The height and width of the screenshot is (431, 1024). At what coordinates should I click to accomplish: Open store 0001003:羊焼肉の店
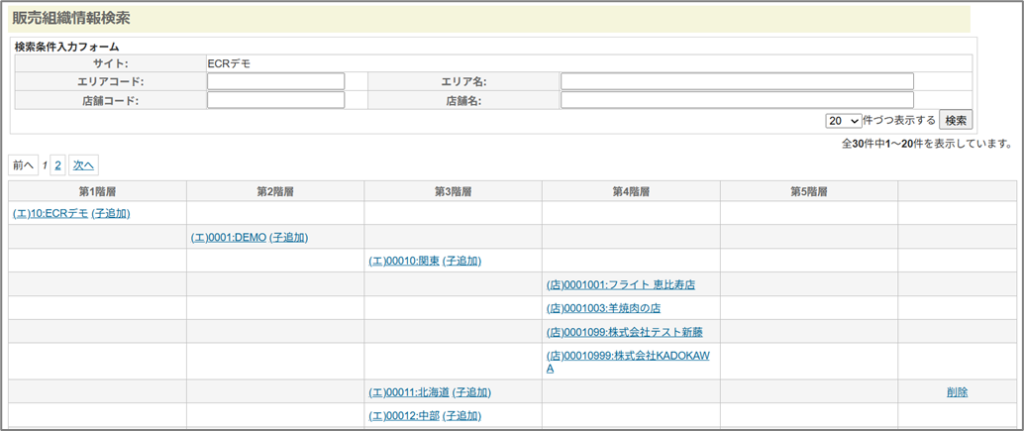pos(603,308)
